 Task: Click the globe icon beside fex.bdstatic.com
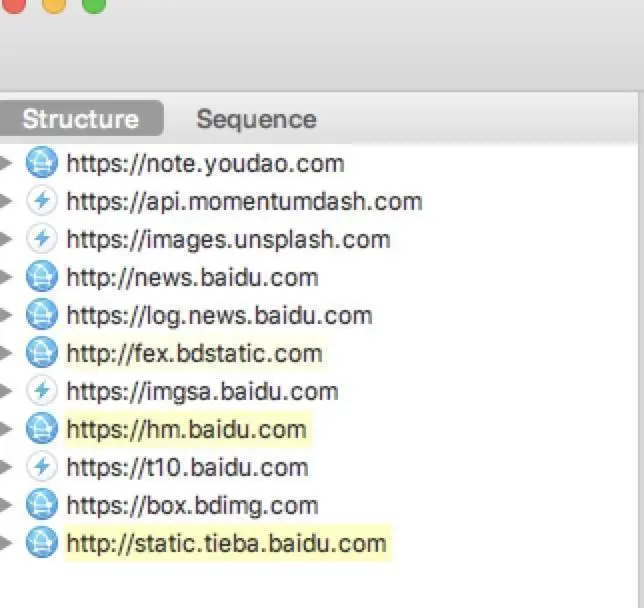41,353
